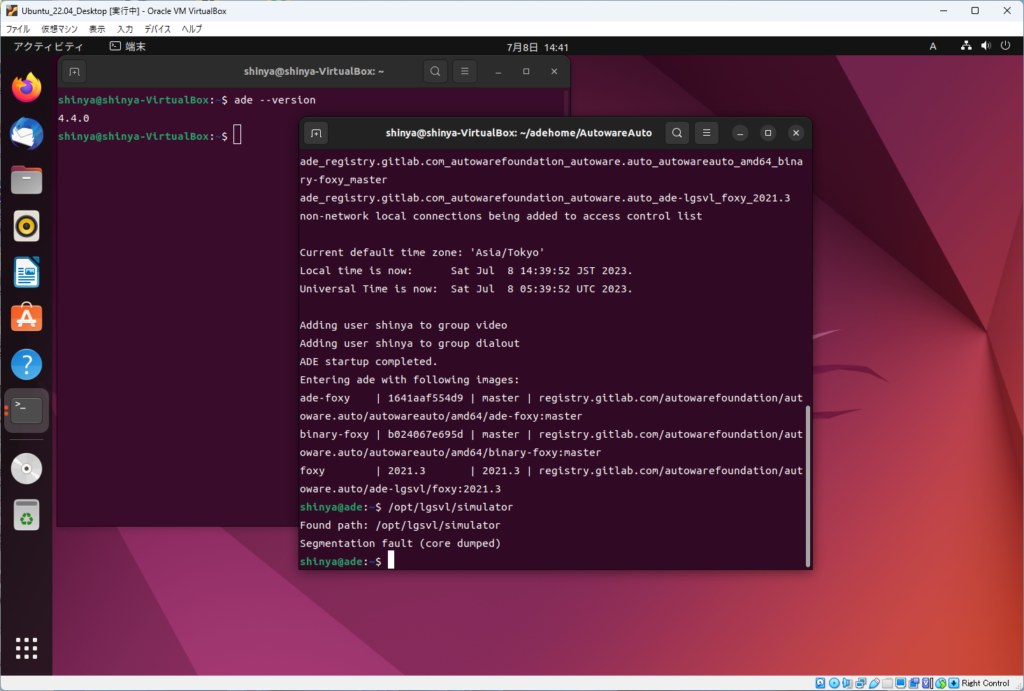
Task: Open search in background terminal window
Action: (435, 72)
